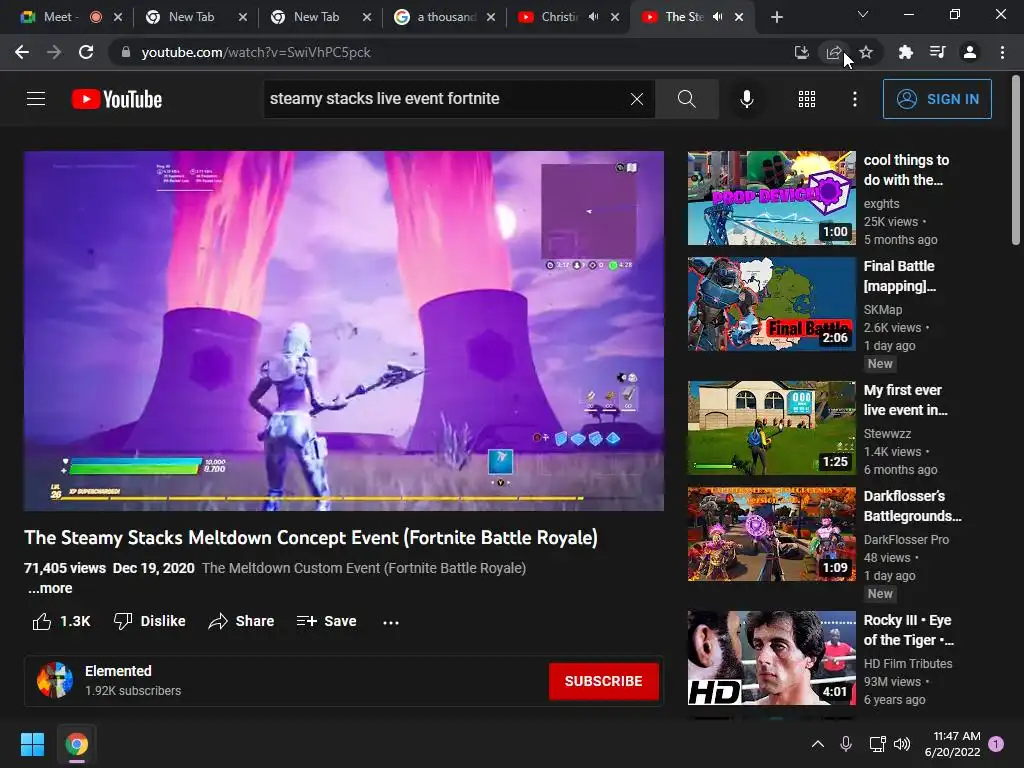The width and height of the screenshot is (1024, 768).
Task: Reload the page with the refresh icon
Action: pos(86,52)
